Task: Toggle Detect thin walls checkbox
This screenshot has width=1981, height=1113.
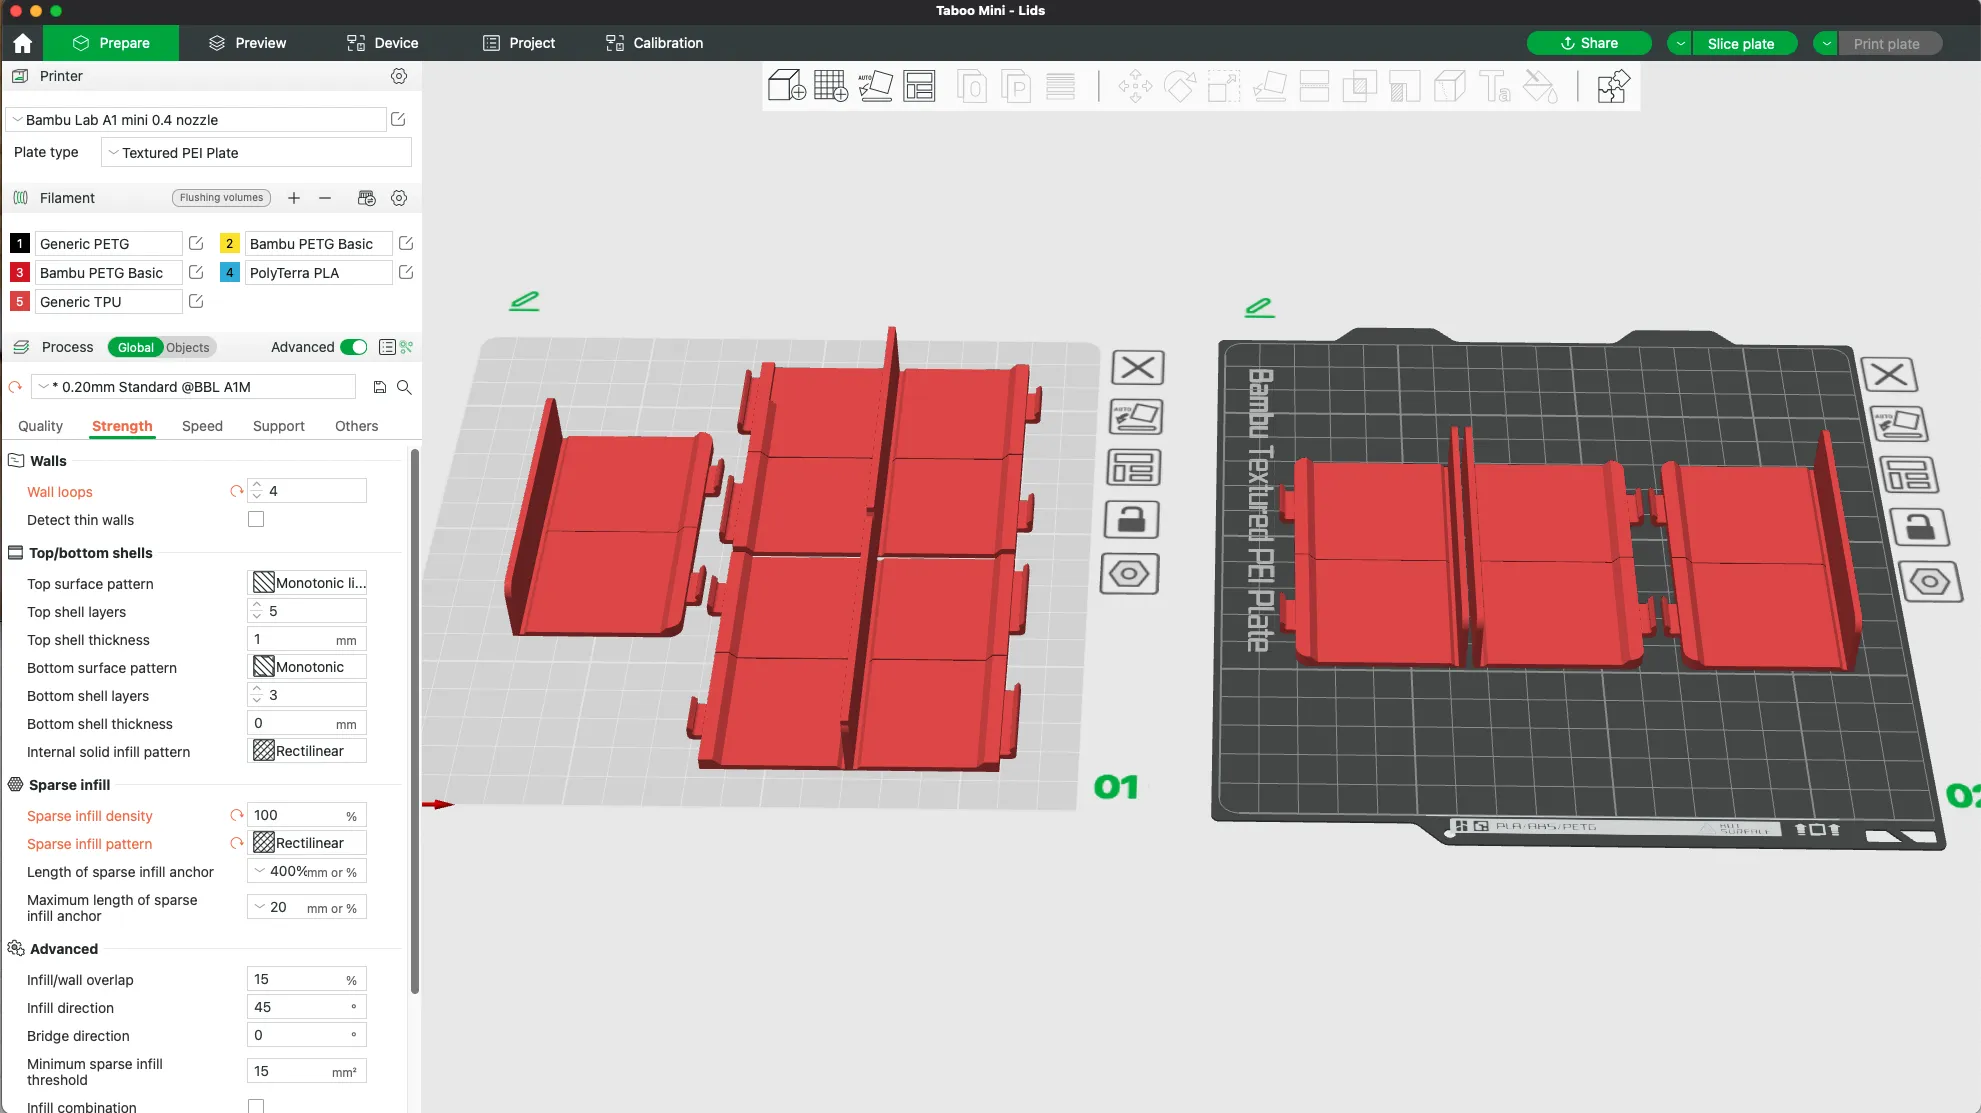Action: [256, 519]
